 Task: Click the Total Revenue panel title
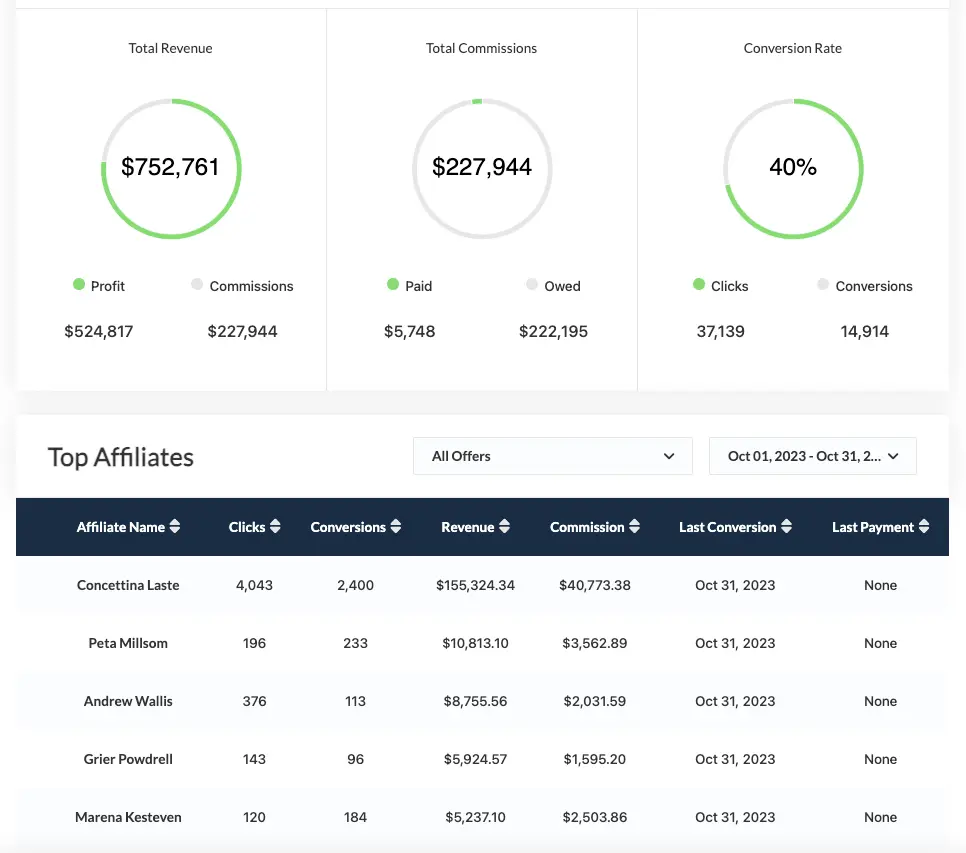[170, 48]
